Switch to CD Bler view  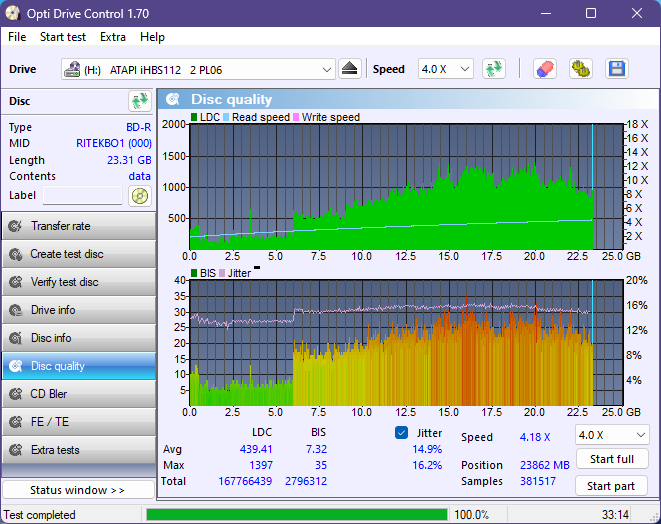pyautogui.click(x=79, y=394)
